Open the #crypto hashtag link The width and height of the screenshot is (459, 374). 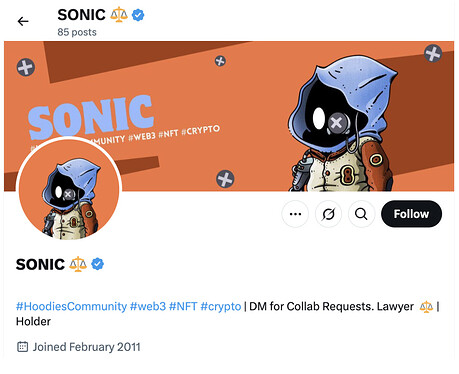(x=221, y=306)
